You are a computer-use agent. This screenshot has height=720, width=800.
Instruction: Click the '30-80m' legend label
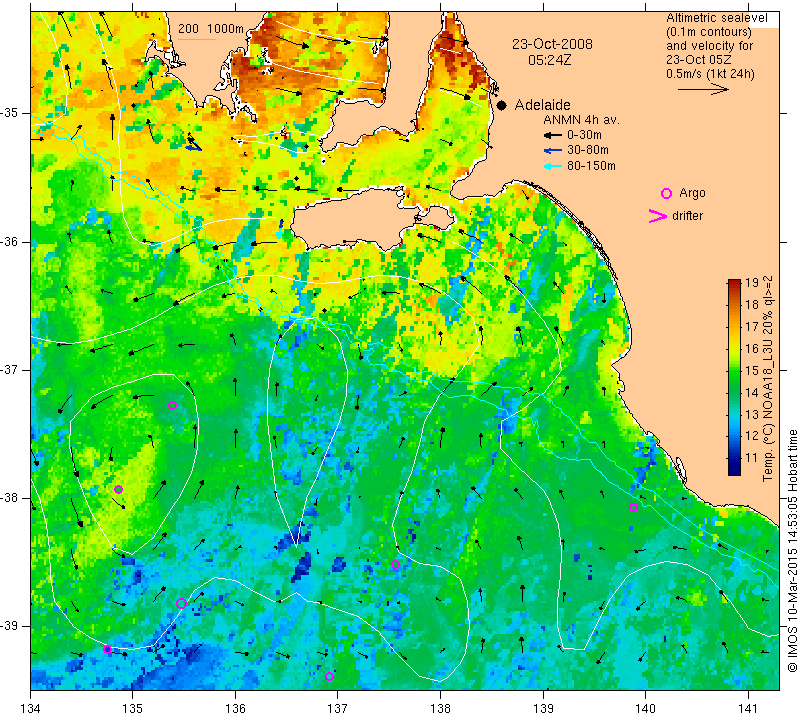pyautogui.click(x=588, y=151)
